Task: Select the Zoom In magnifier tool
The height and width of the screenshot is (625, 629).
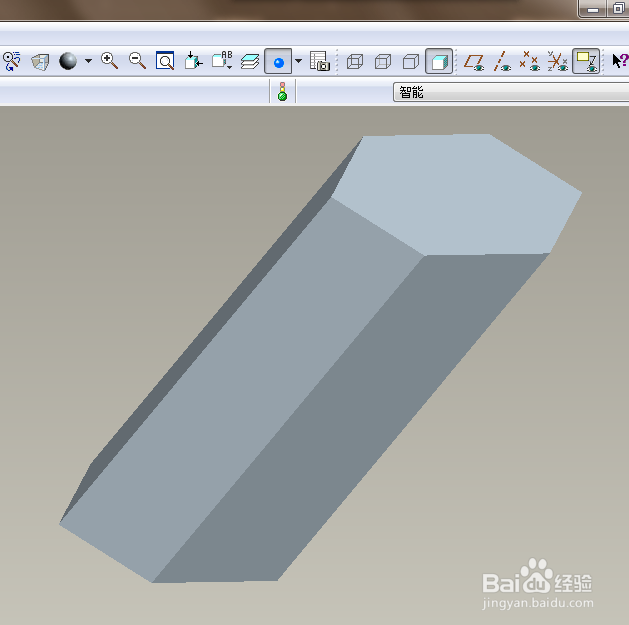Action: pyautogui.click(x=109, y=61)
